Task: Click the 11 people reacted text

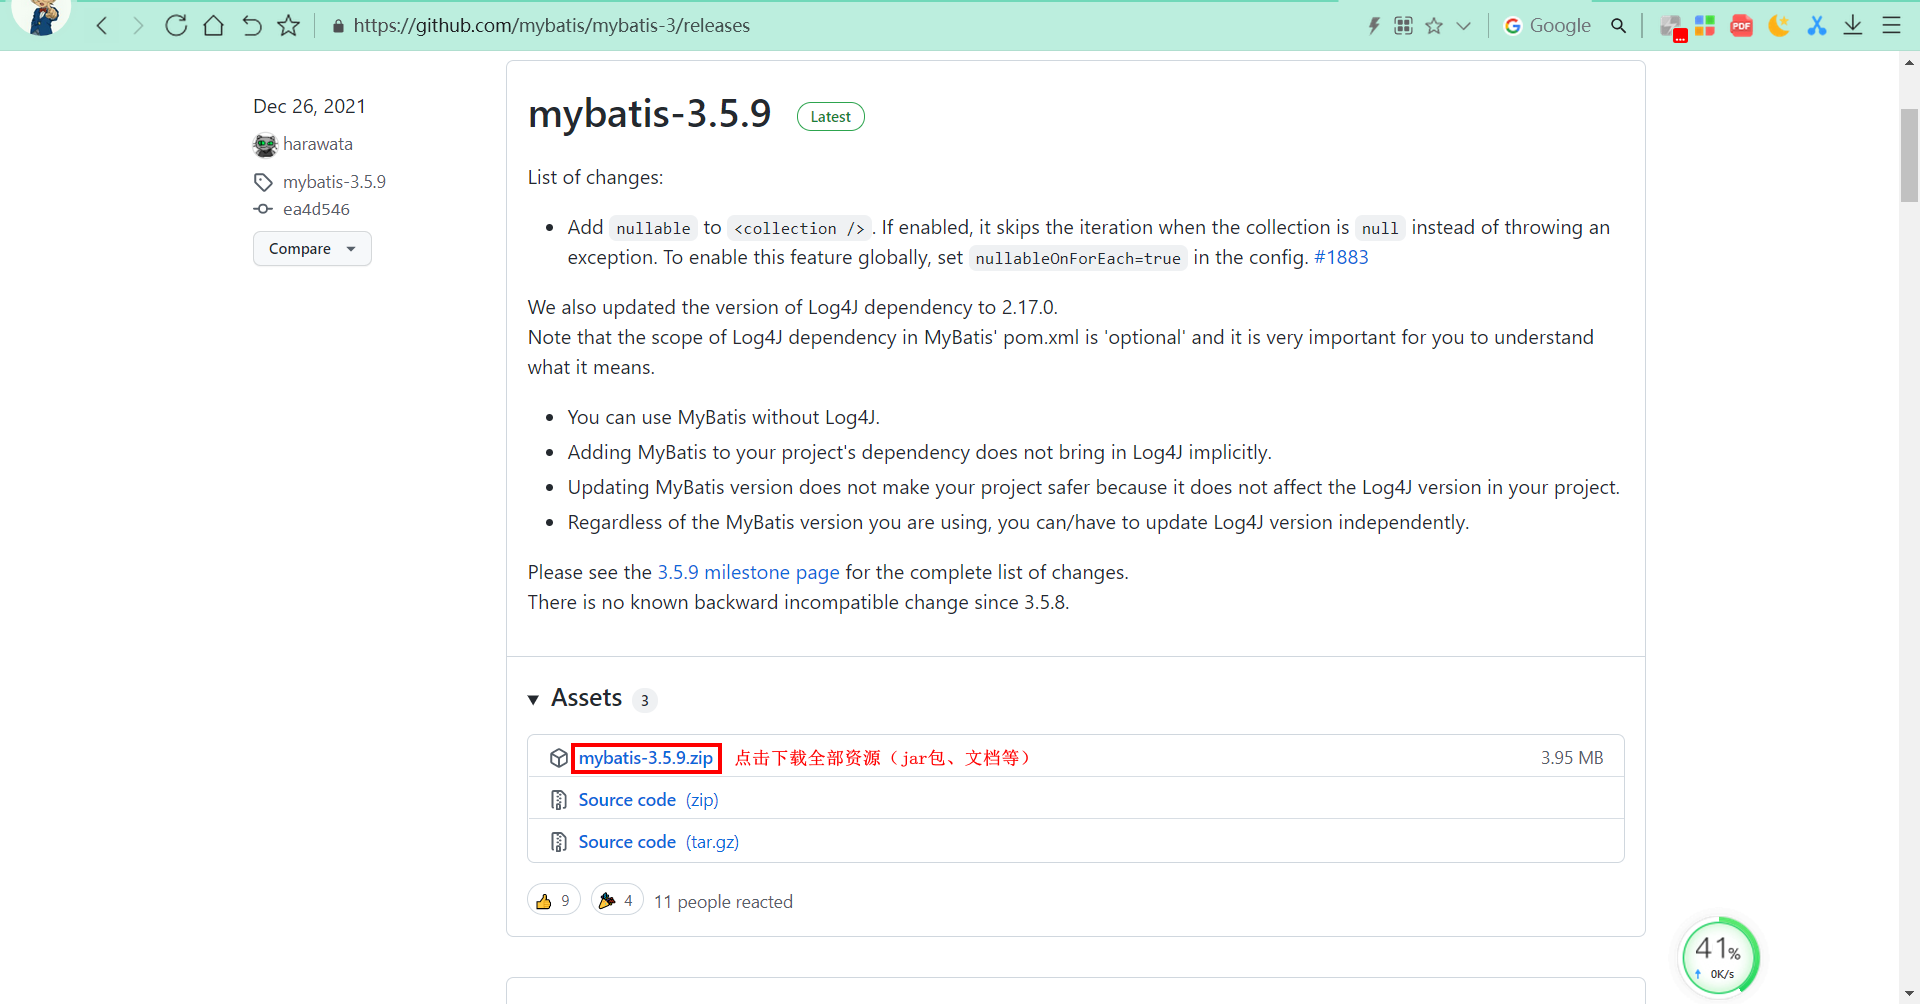Action: click(723, 902)
